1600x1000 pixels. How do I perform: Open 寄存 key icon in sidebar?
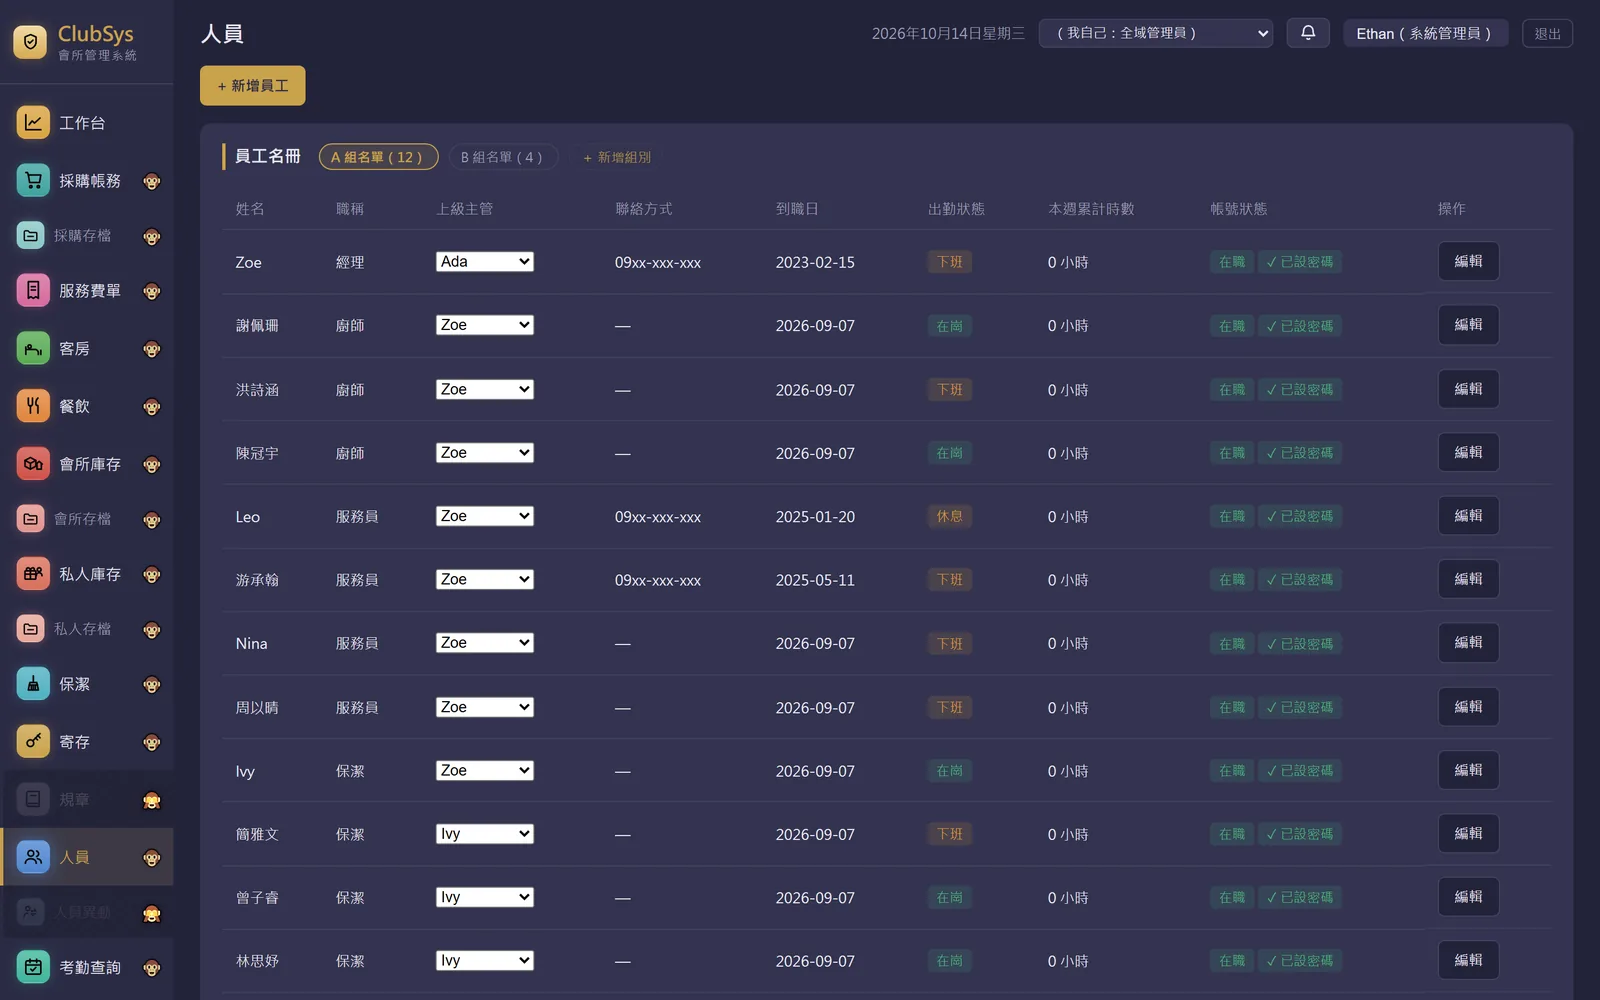[x=33, y=742]
